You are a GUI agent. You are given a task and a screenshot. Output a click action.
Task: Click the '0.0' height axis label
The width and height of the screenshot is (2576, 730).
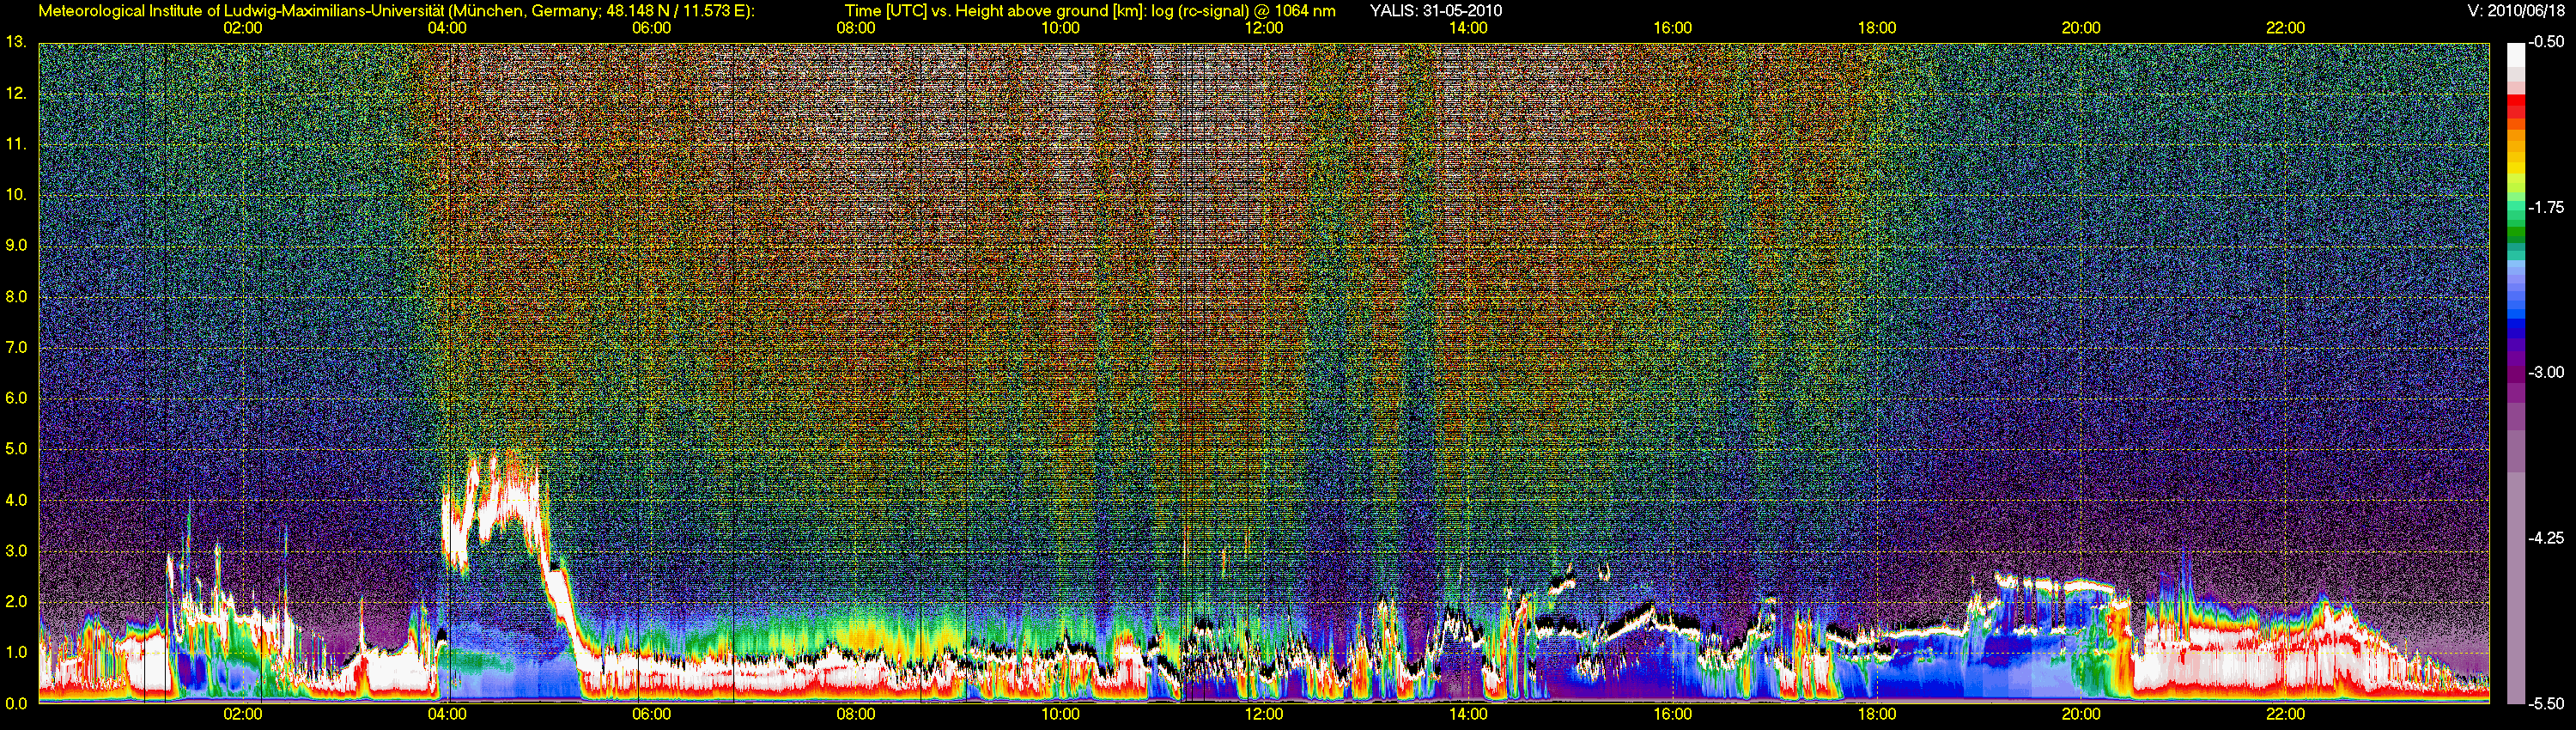click(x=16, y=703)
